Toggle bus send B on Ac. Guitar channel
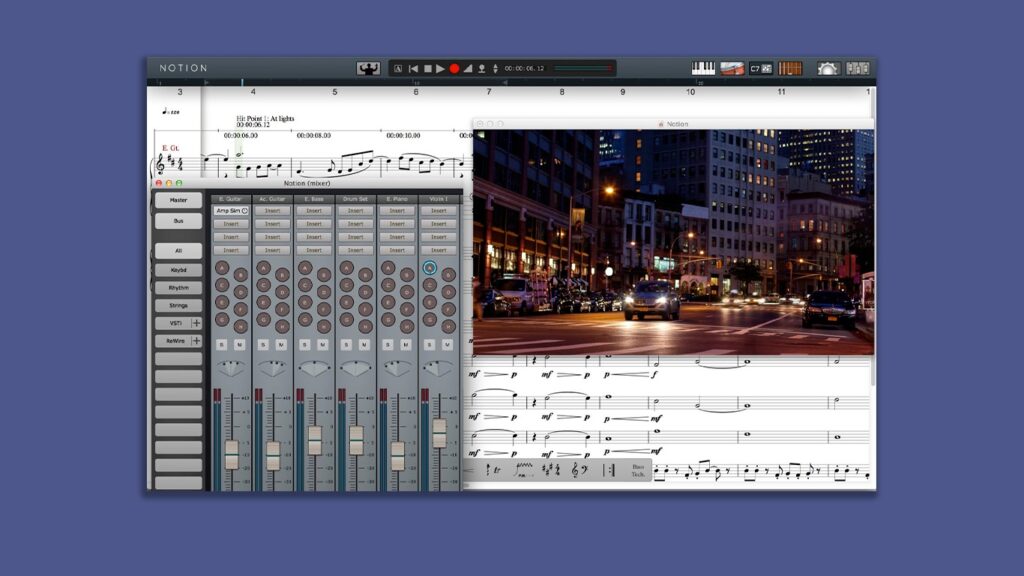 (x=282, y=275)
